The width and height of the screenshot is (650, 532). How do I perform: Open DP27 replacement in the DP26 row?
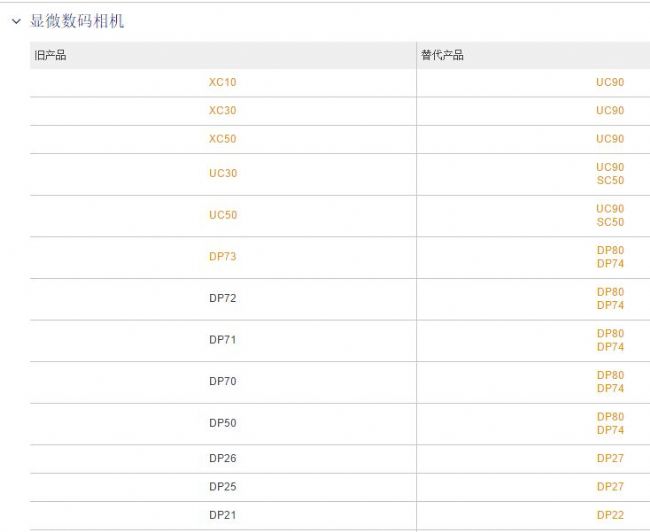point(609,458)
